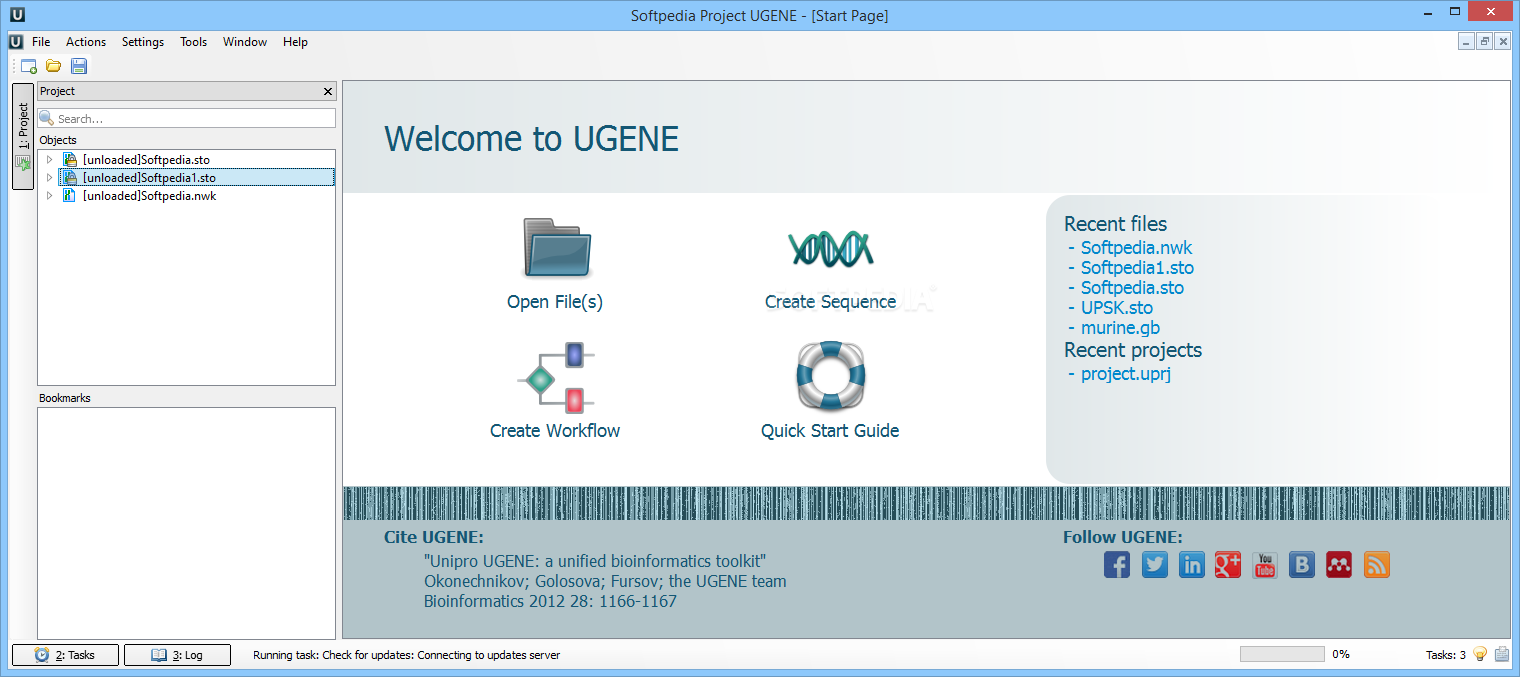The width and height of the screenshot is (1520, 677).
Task: Click the clipboard icon in status bar
Action: [x=1502, y=654]
